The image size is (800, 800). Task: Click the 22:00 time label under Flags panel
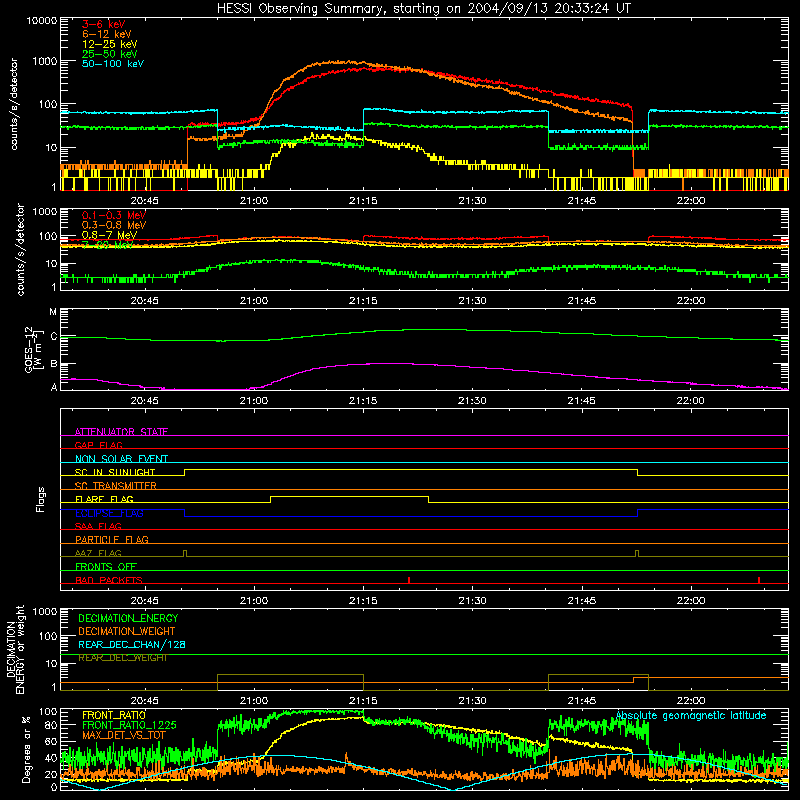coord(691,601)
